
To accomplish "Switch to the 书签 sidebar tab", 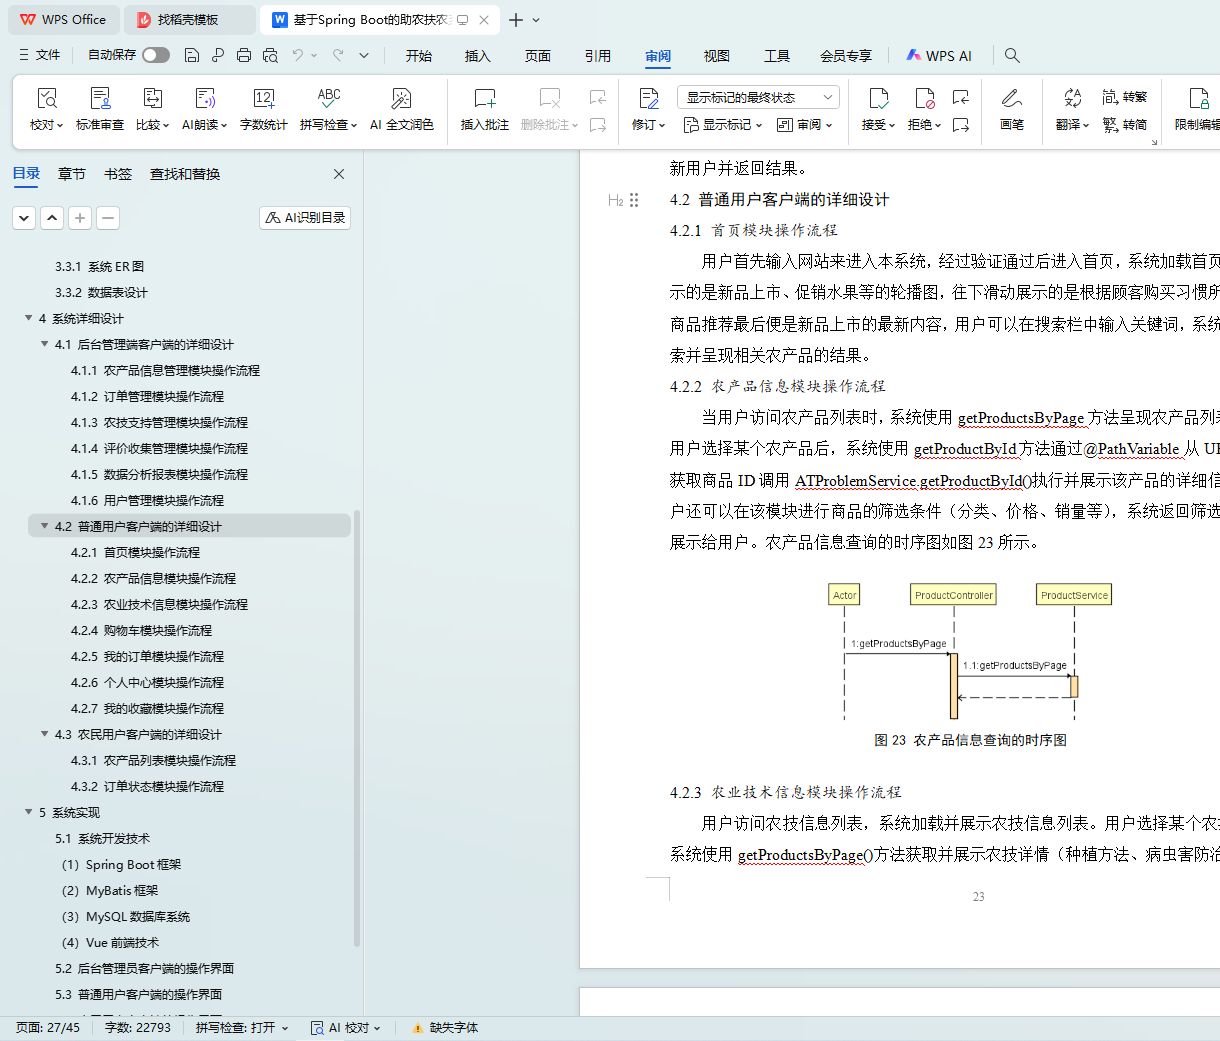I will point(118,174).
